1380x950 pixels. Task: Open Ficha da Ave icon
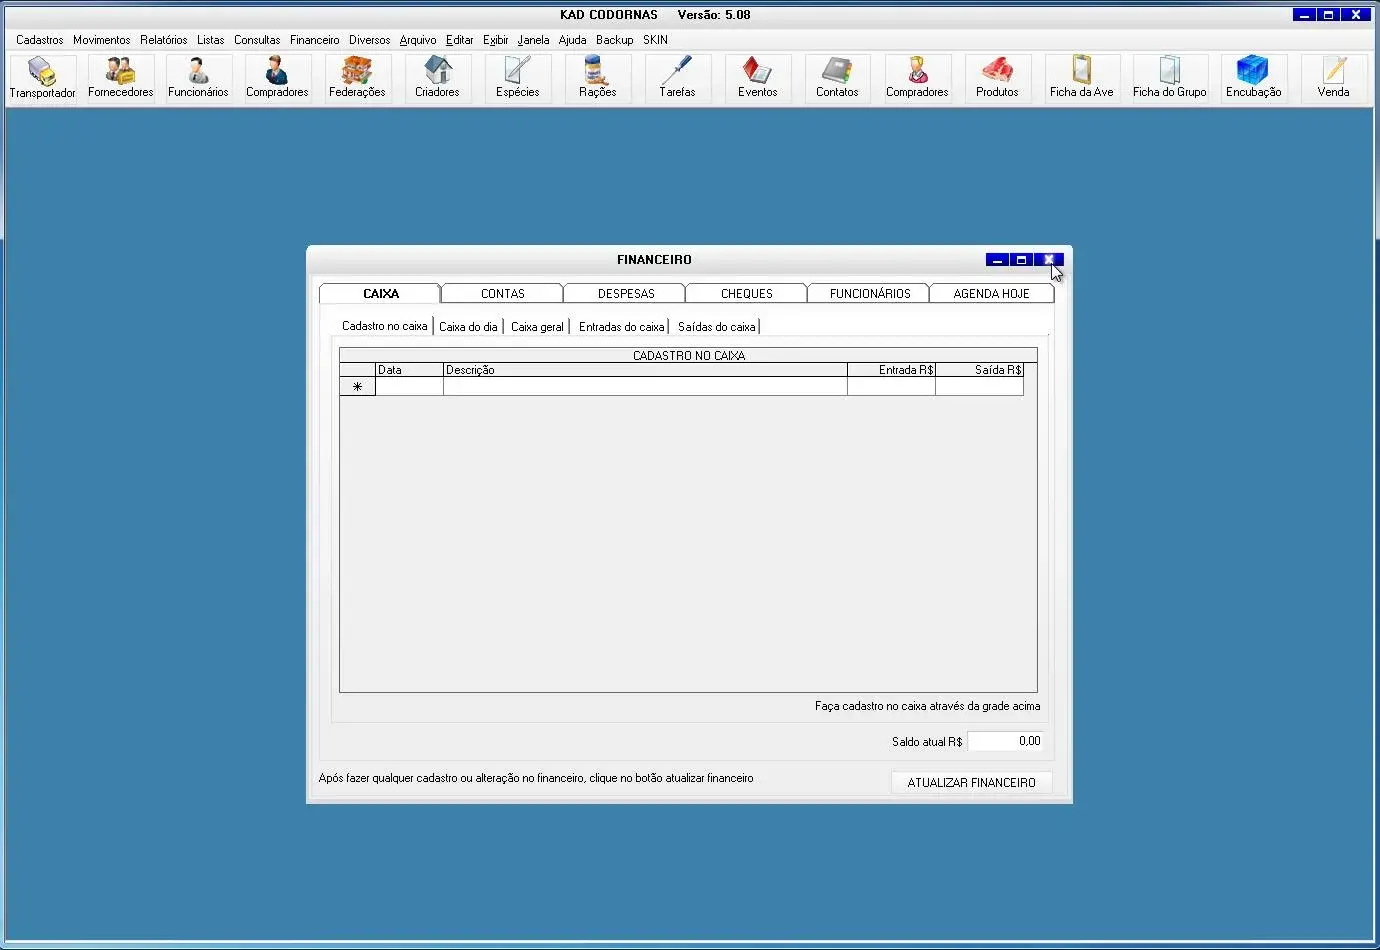[x=1081, y=78]
